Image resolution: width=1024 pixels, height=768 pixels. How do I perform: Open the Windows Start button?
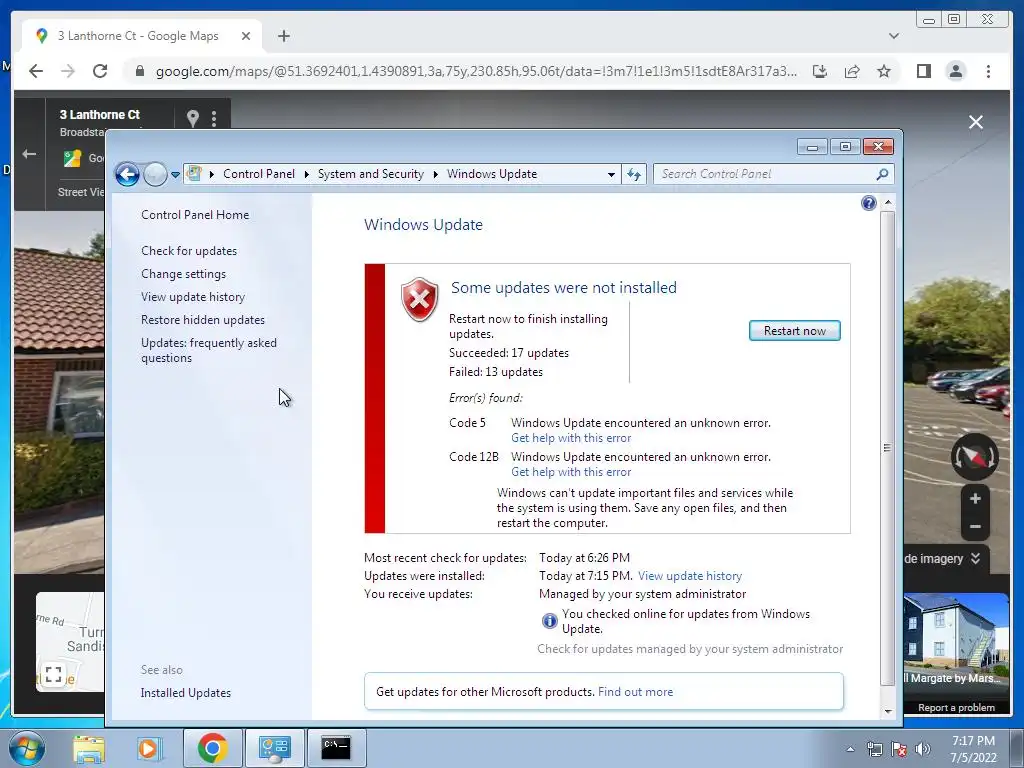pyautogui.click(x=26, y=748)
